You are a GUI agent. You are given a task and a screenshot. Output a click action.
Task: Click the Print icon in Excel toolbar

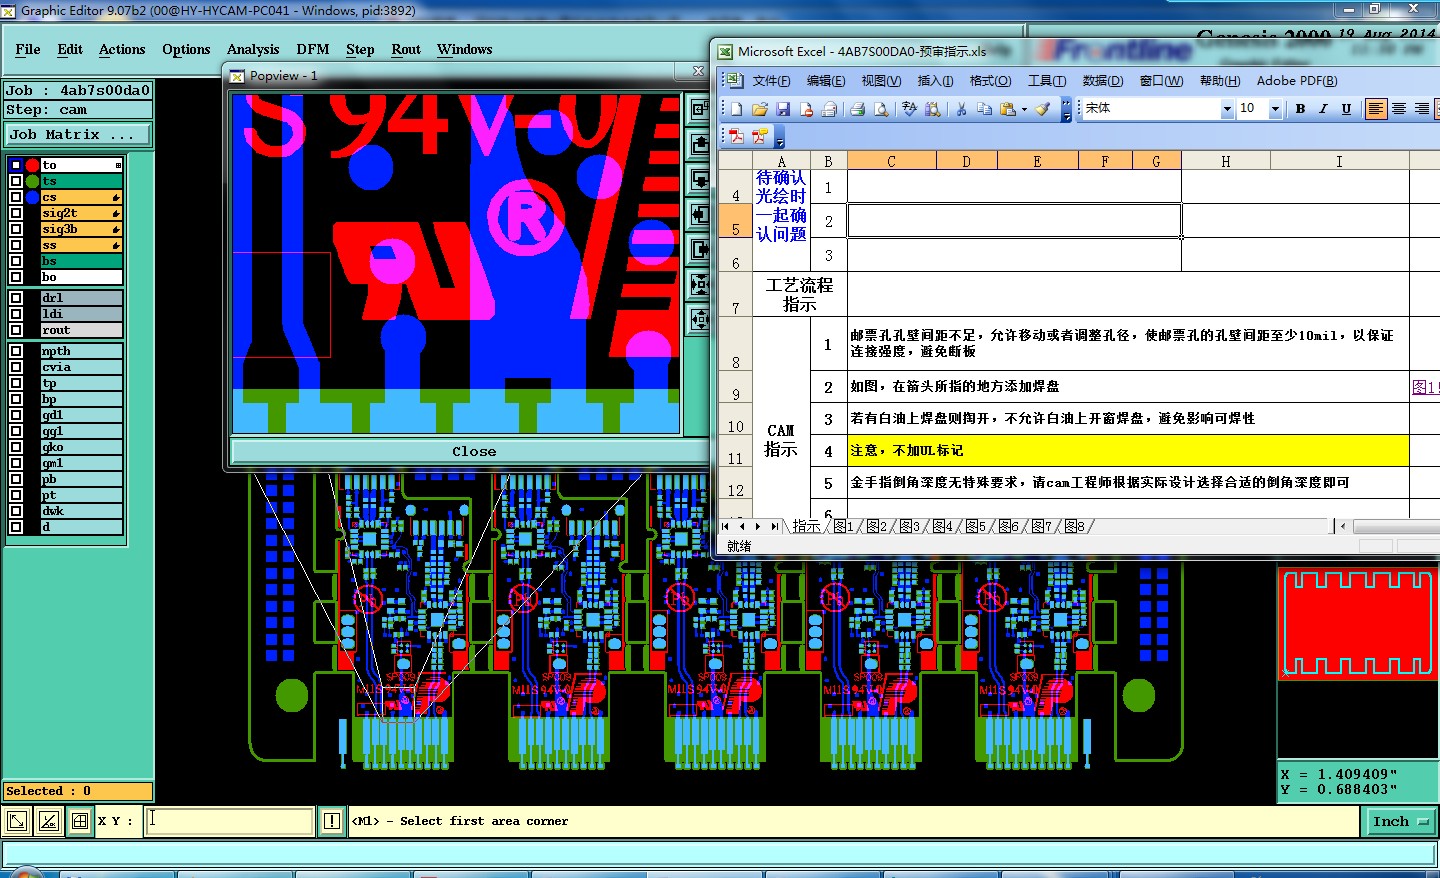pos(857,109)
